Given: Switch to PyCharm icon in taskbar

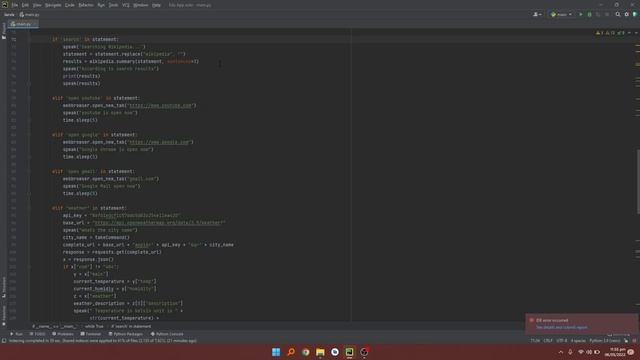Looking at the screenshot, I should [349, 352].
